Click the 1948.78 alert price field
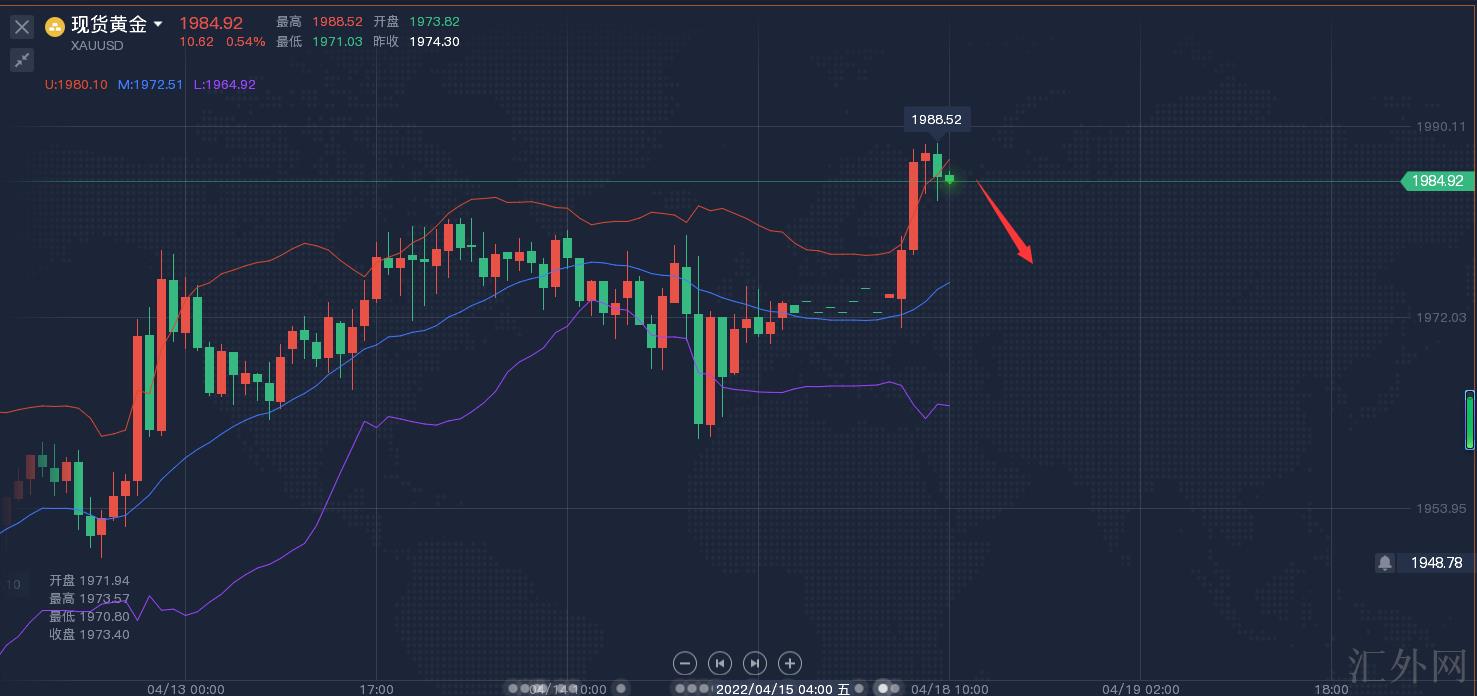 pos(1437,563)
